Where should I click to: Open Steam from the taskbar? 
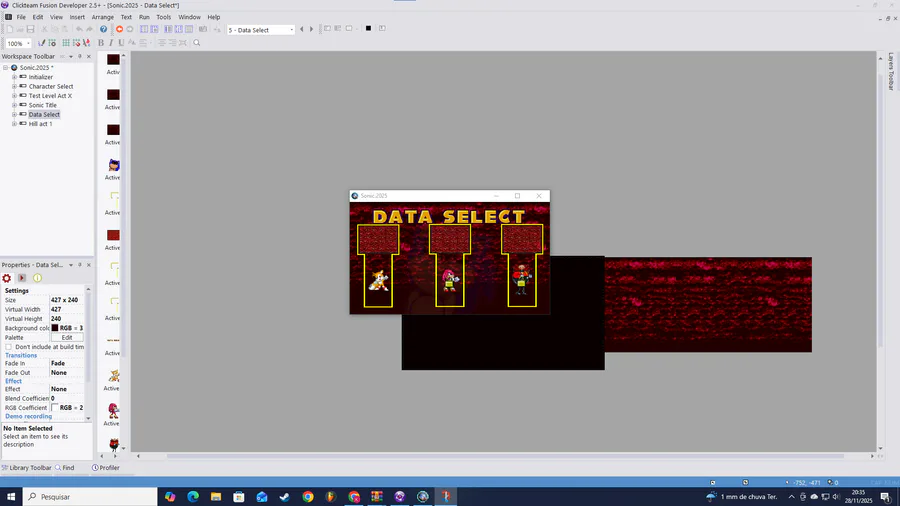point(285,497)
